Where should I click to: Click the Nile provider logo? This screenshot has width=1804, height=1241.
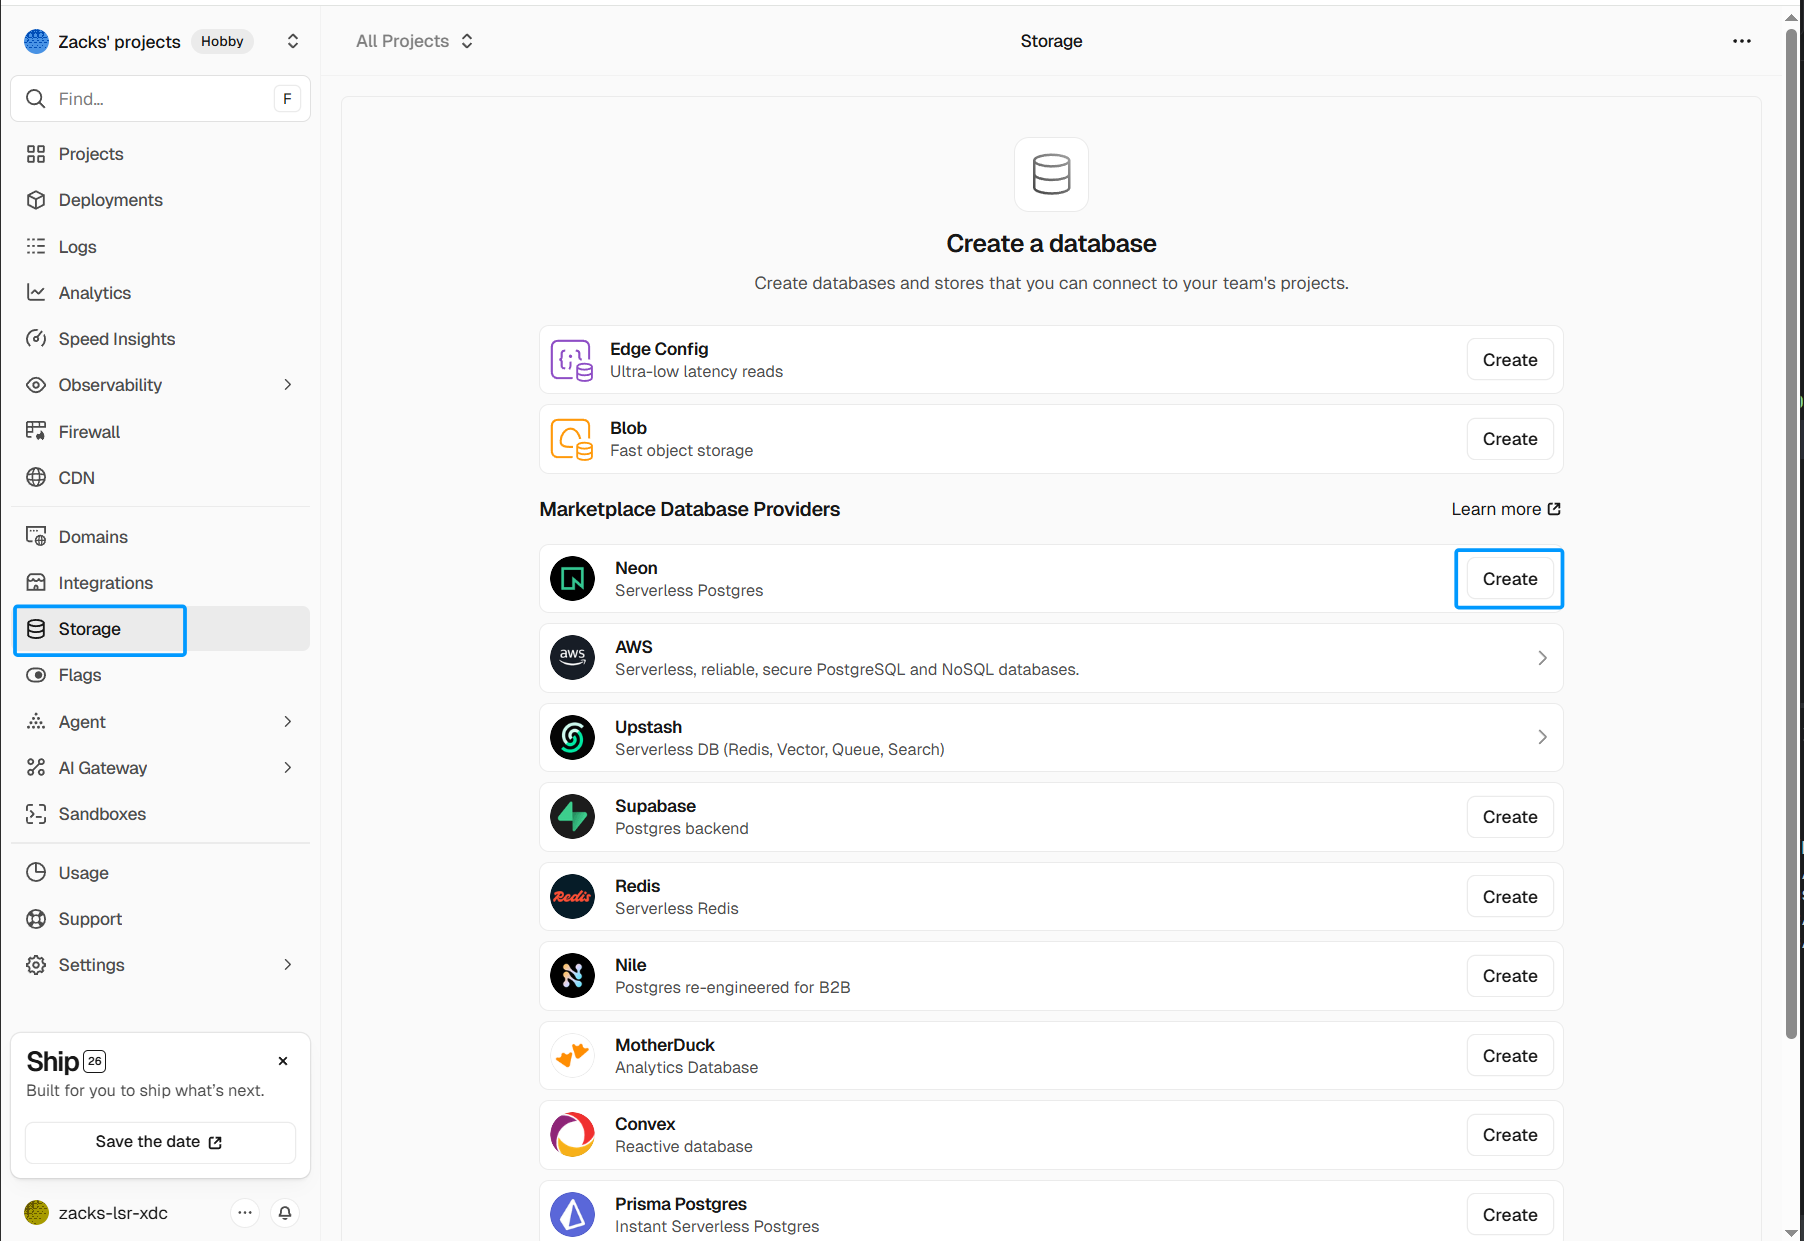tap(573, 976)
